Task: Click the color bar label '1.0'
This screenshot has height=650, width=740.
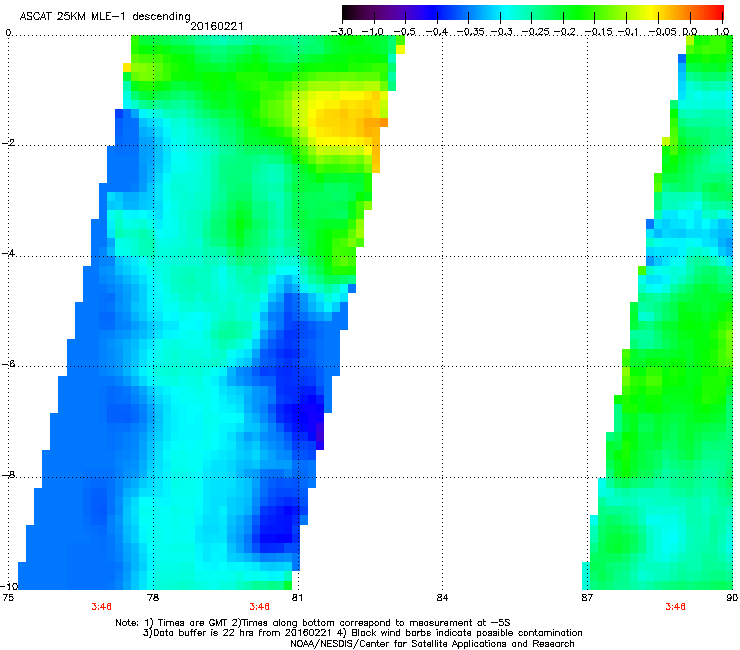Action: point(722,32)
